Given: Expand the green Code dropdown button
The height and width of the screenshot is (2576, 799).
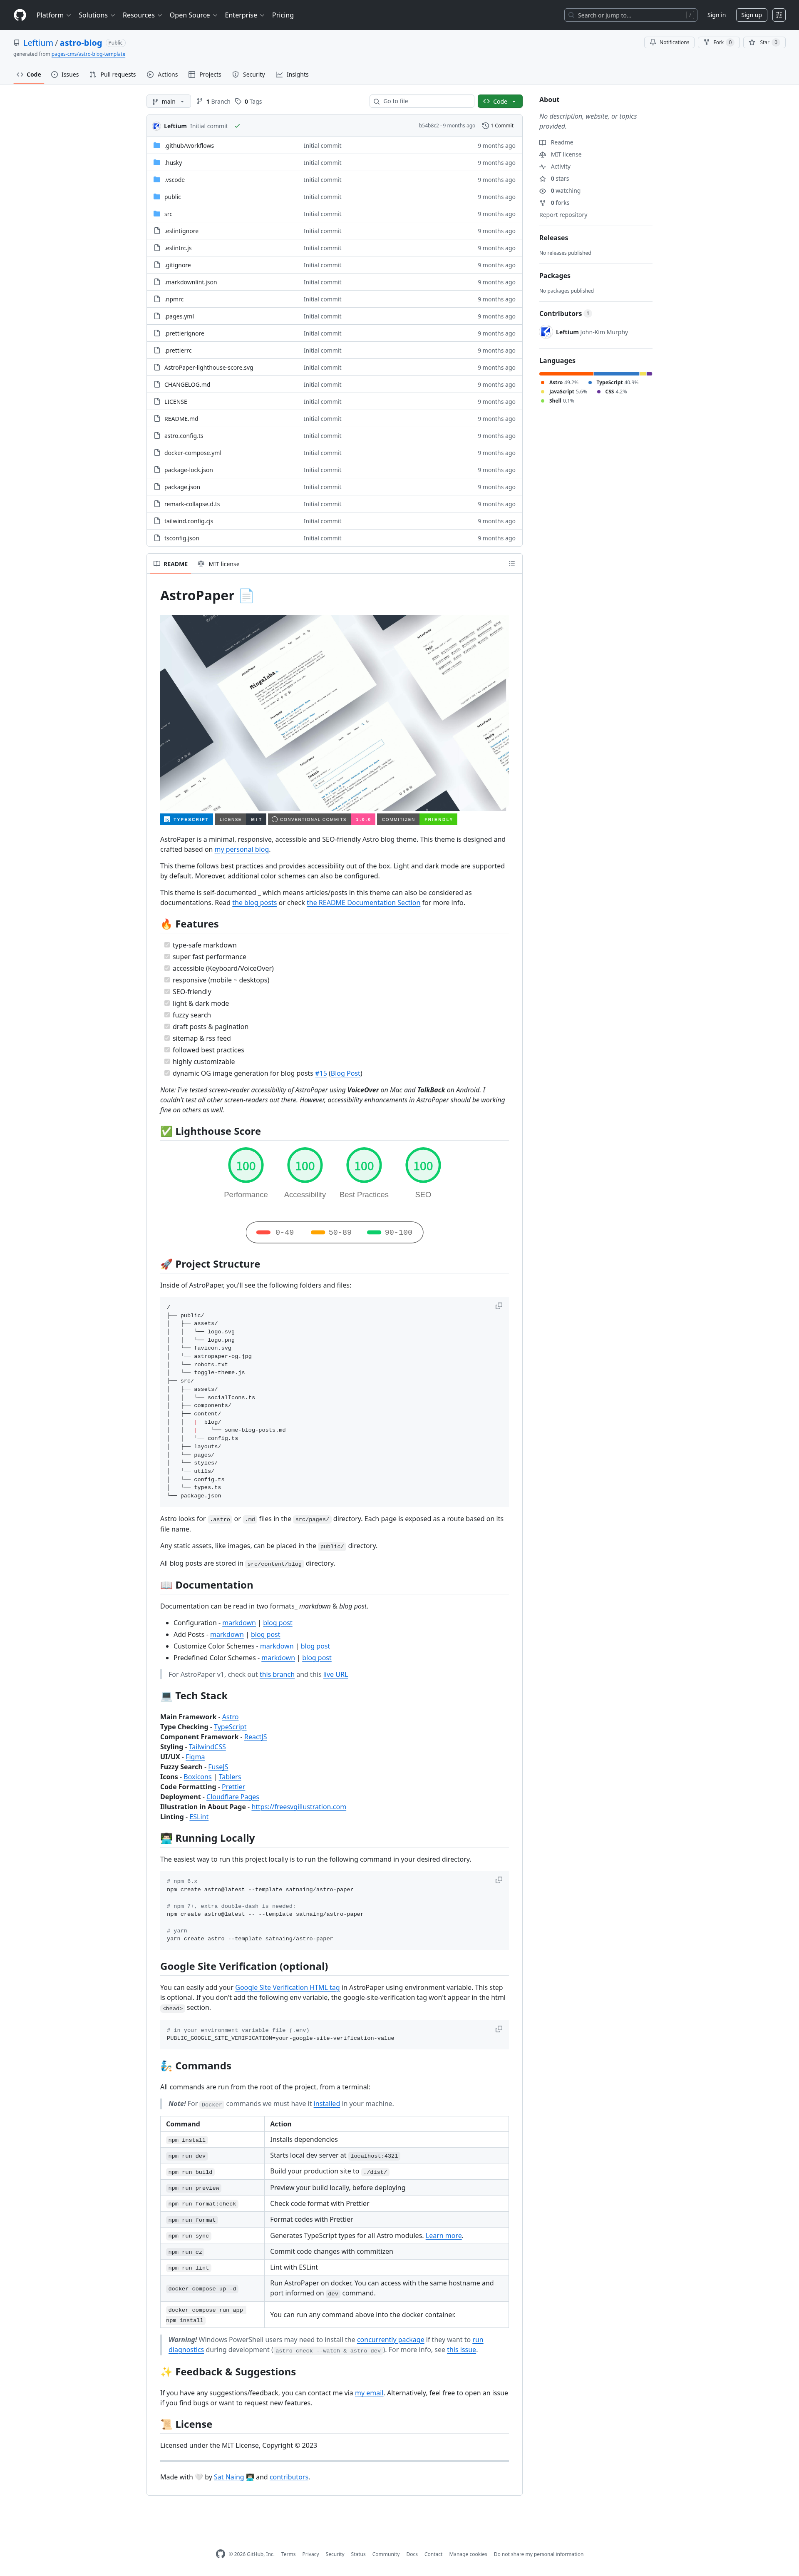Looking at the screenshot, I should coord(500,101).
